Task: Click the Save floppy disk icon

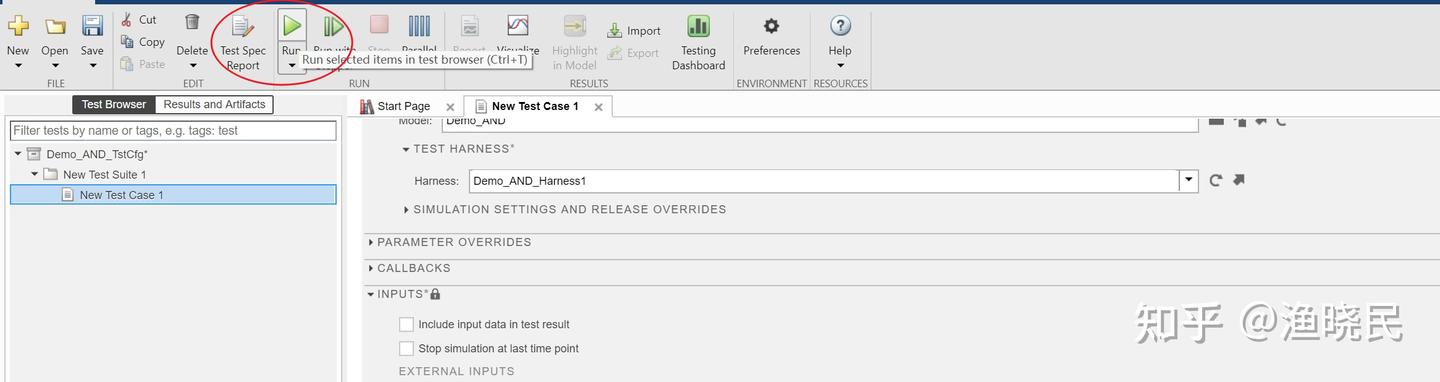Action: pyautogui.click(x=92, y=26)
